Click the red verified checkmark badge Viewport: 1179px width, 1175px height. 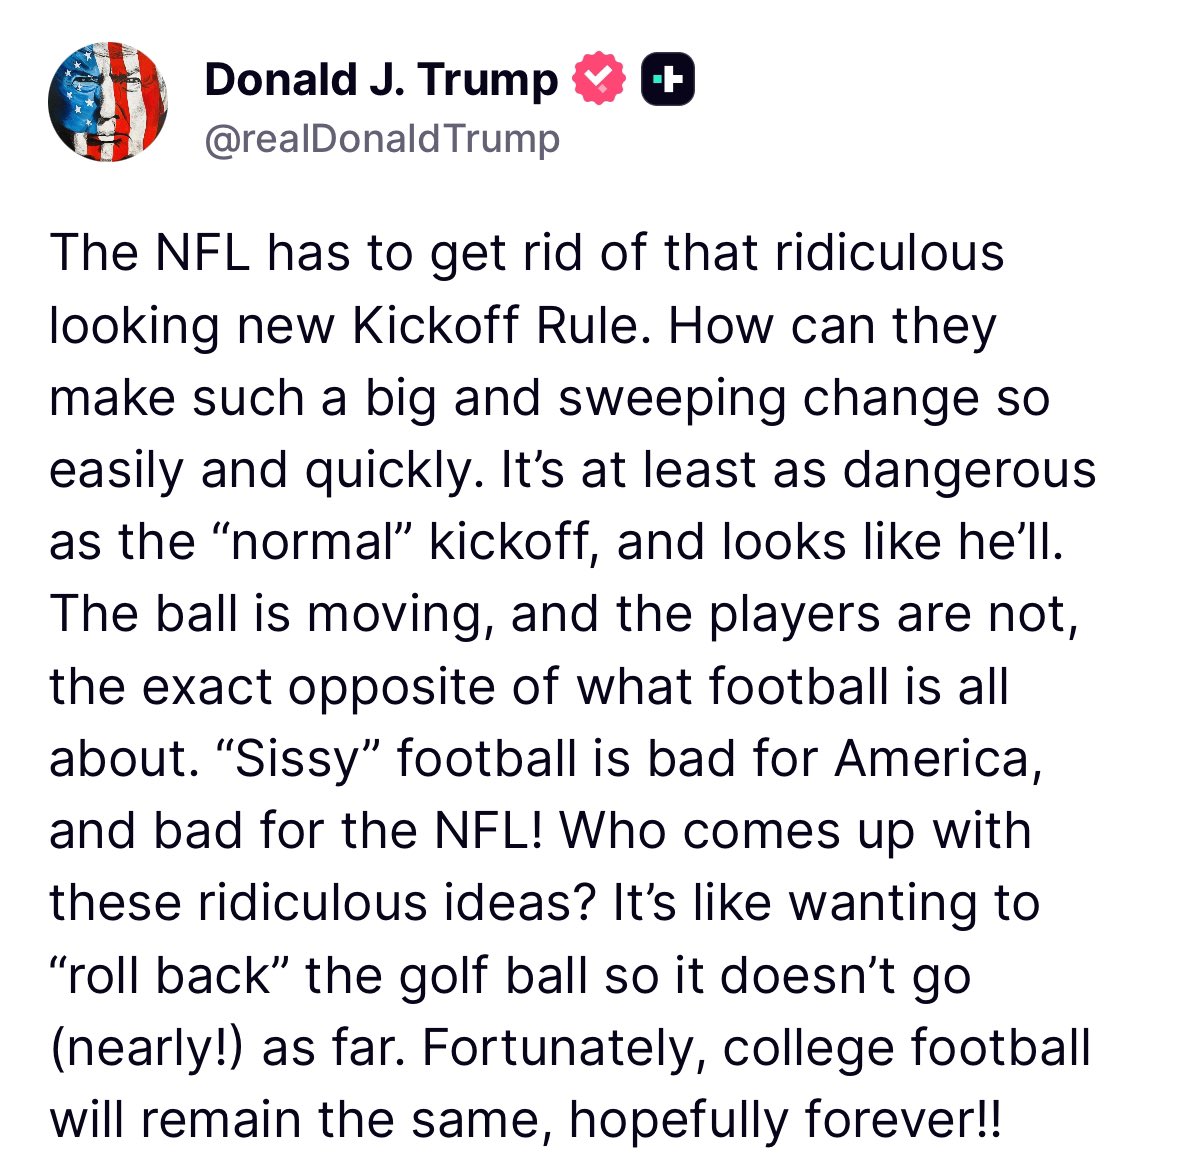599,78
